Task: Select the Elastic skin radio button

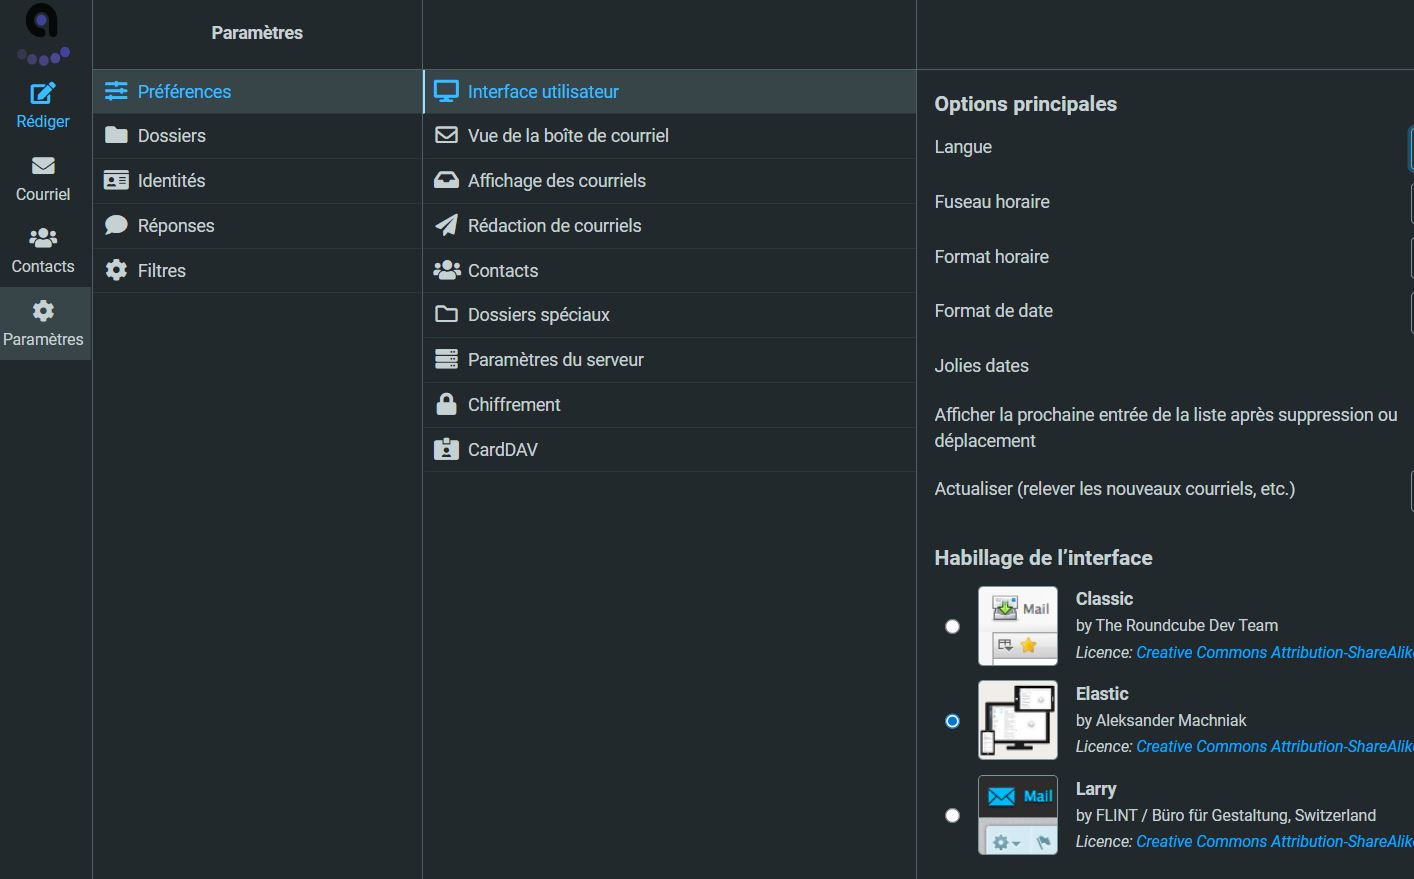Action: 952,721
